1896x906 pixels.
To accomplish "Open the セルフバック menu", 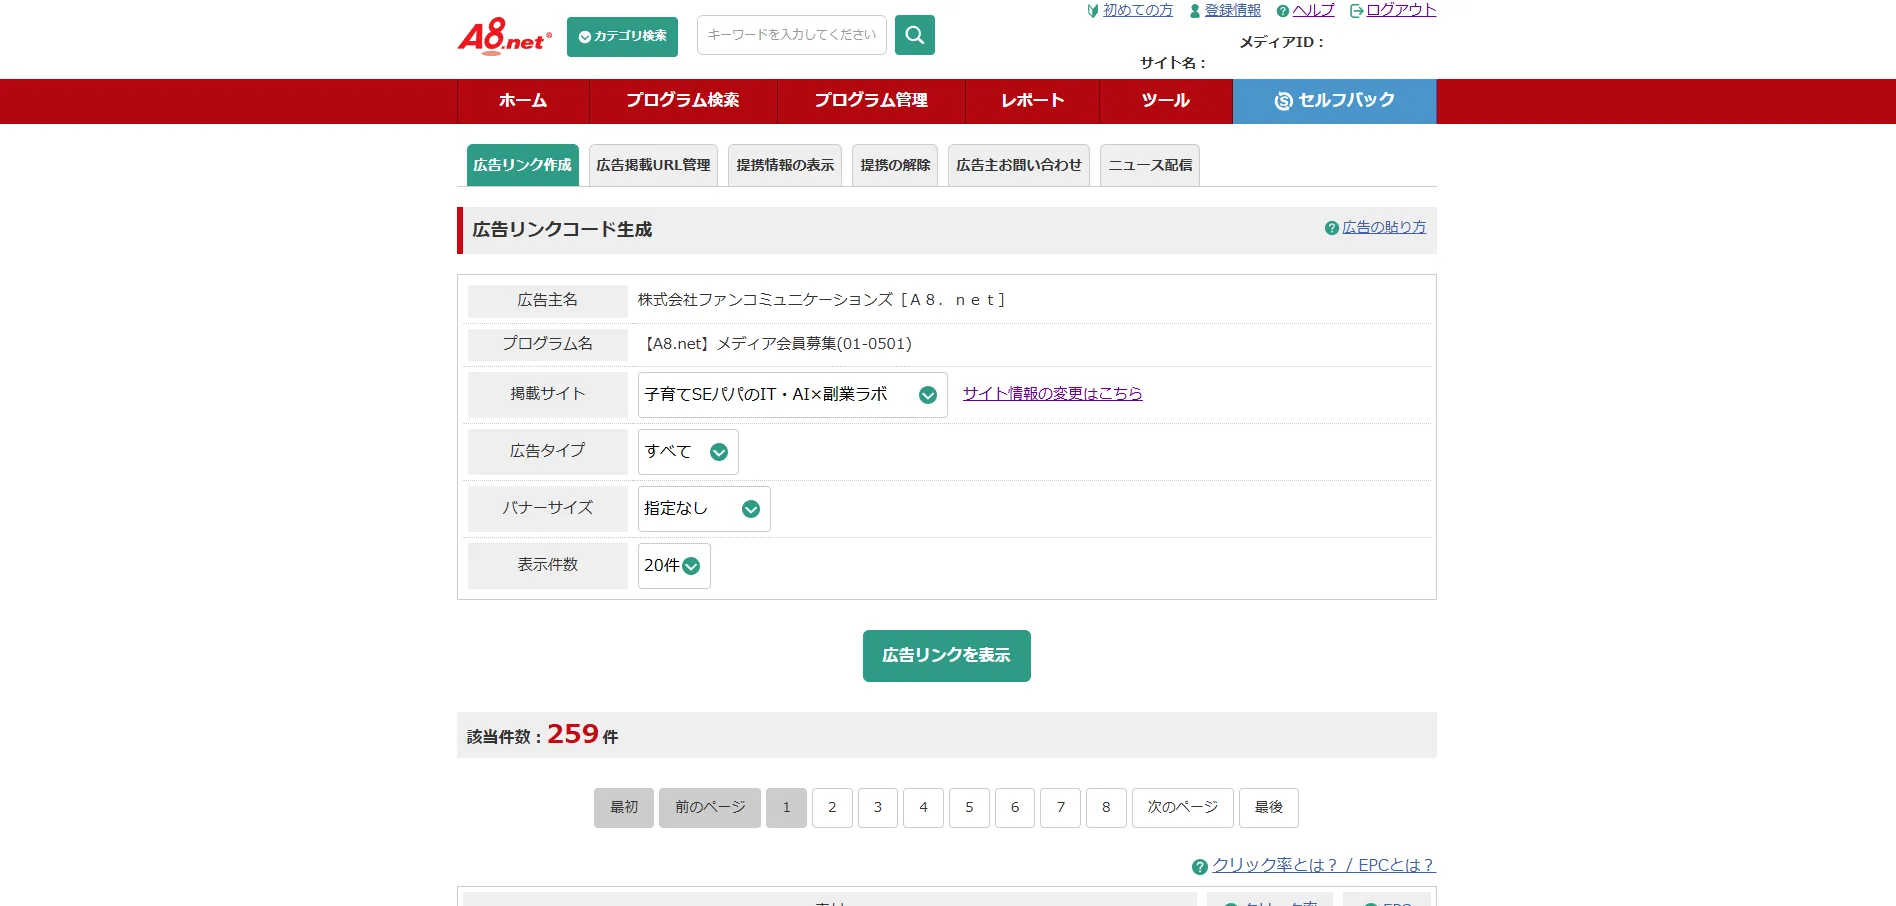I will [1335, 101].
